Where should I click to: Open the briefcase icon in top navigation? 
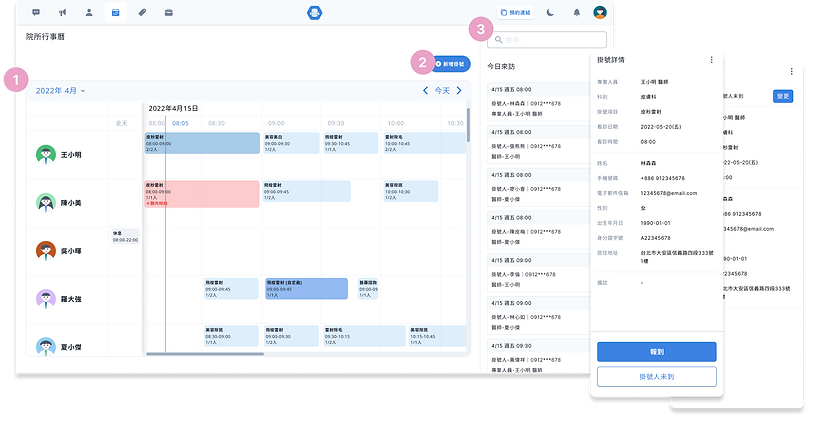[x=169, y=13]
